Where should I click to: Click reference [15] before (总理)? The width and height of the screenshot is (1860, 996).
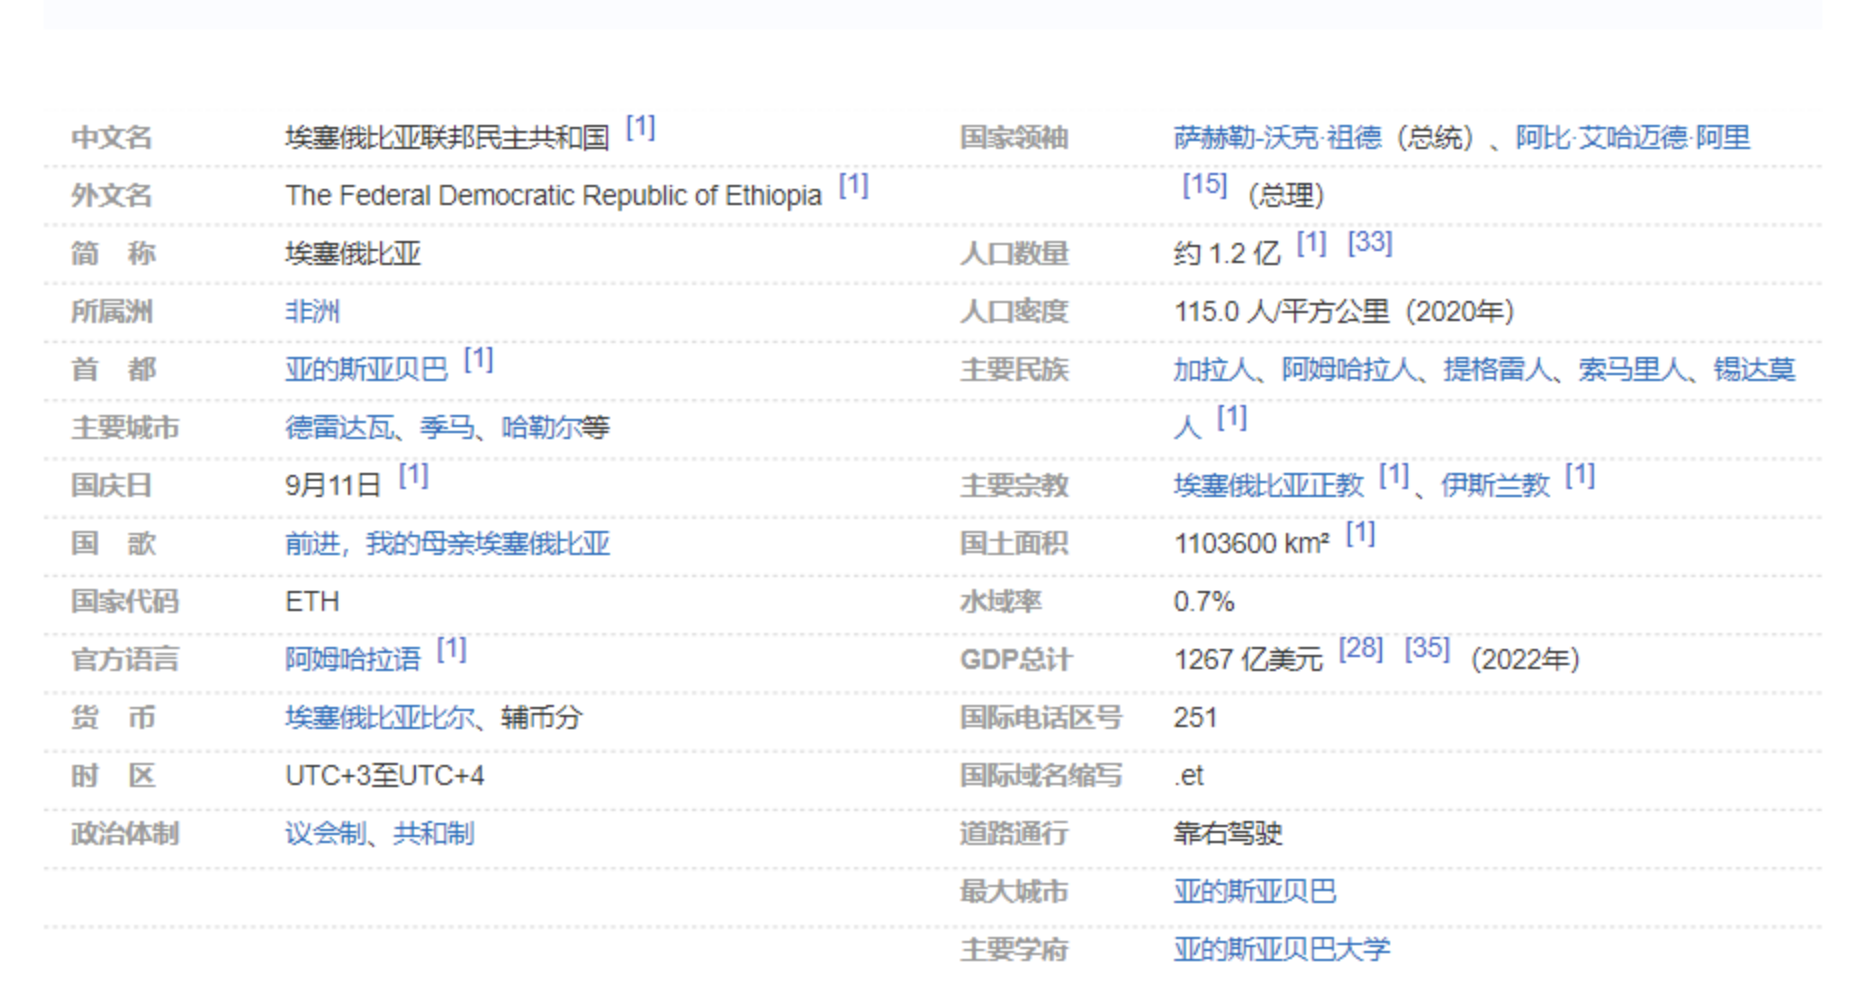click(1204, 185)
